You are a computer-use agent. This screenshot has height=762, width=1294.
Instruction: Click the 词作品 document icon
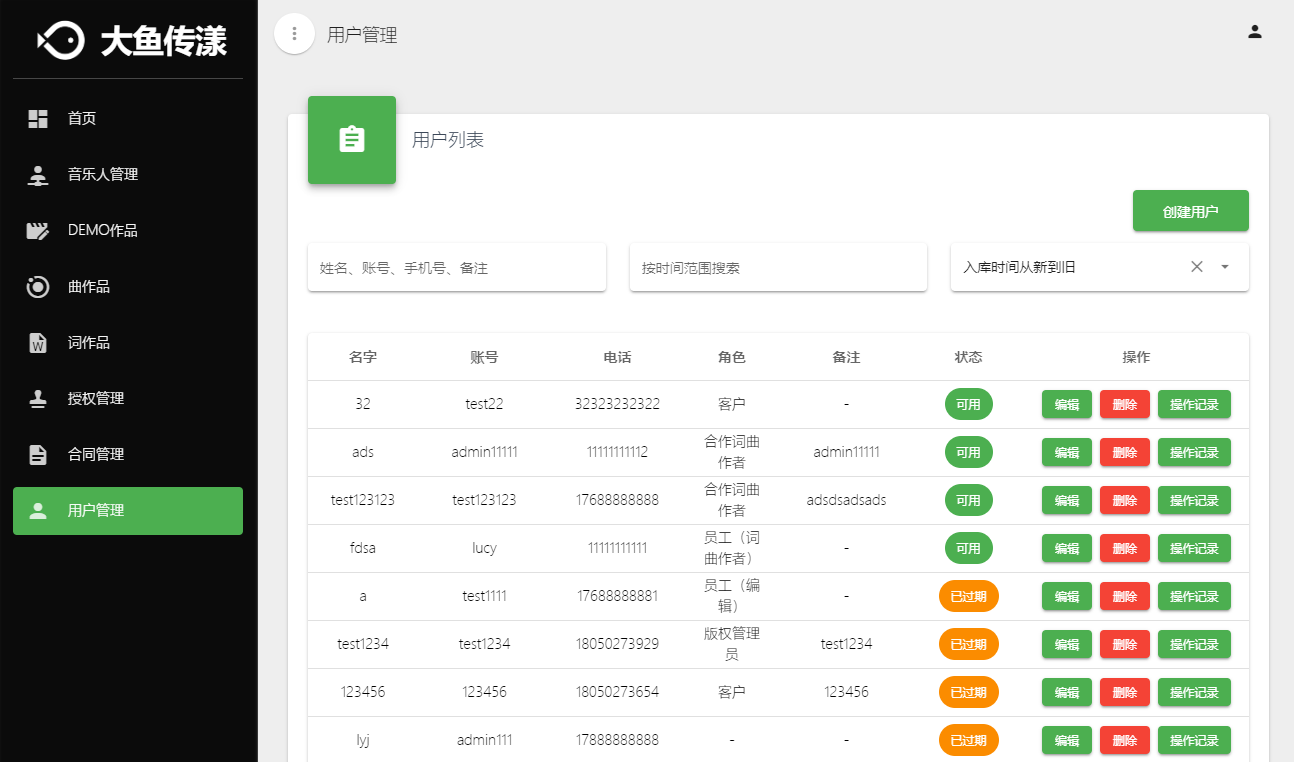pyautogui.click(x=38, y=343)
